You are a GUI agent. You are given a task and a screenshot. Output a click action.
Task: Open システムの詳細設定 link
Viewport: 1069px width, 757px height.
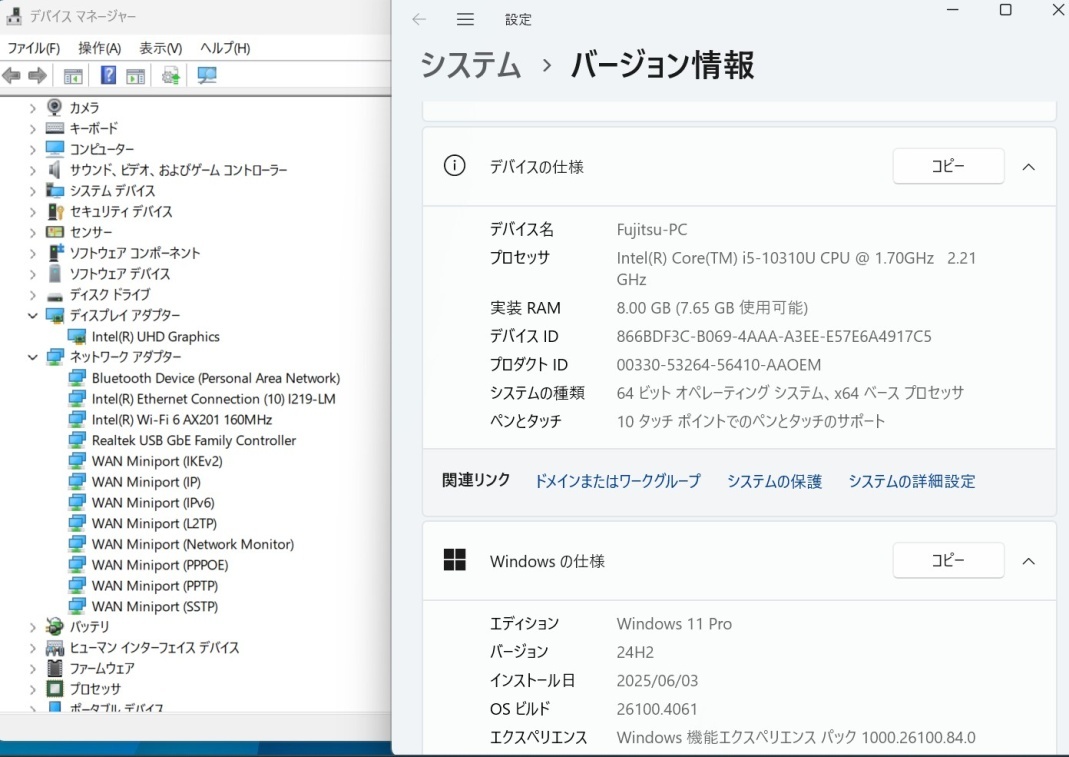point(912,481)
